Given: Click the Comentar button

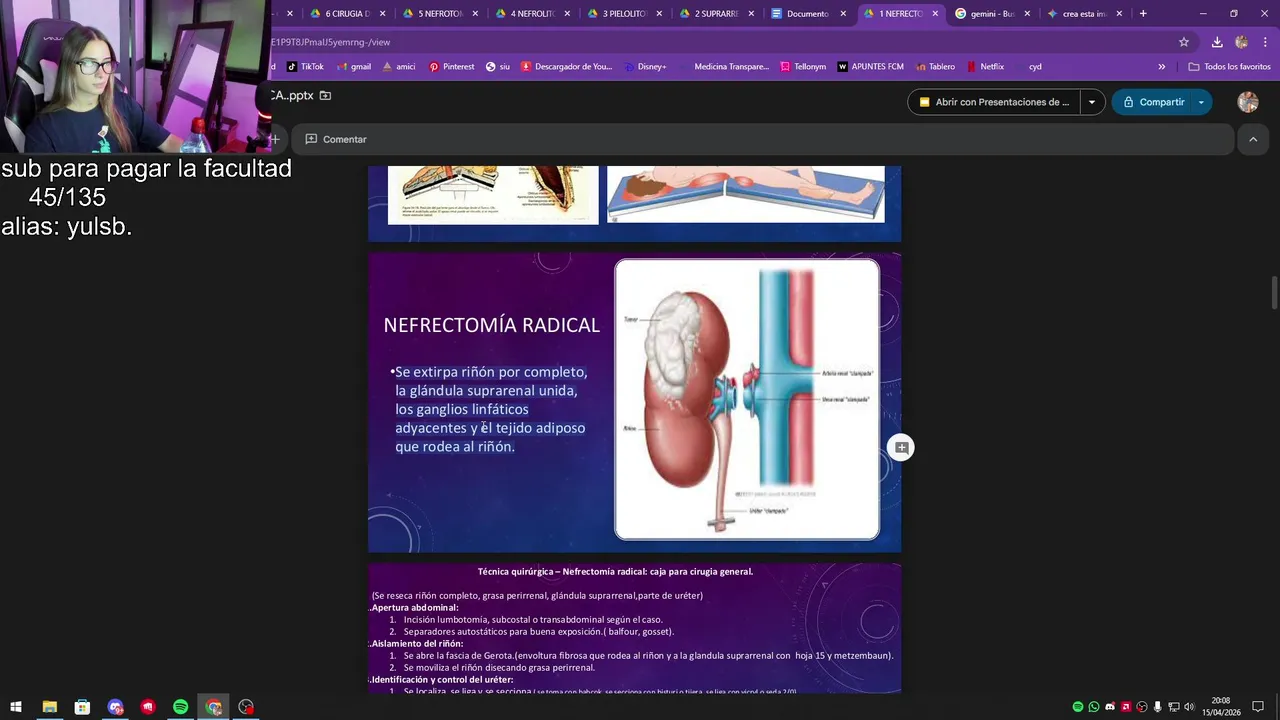Looking at the screenshot, I should (336, 139).
